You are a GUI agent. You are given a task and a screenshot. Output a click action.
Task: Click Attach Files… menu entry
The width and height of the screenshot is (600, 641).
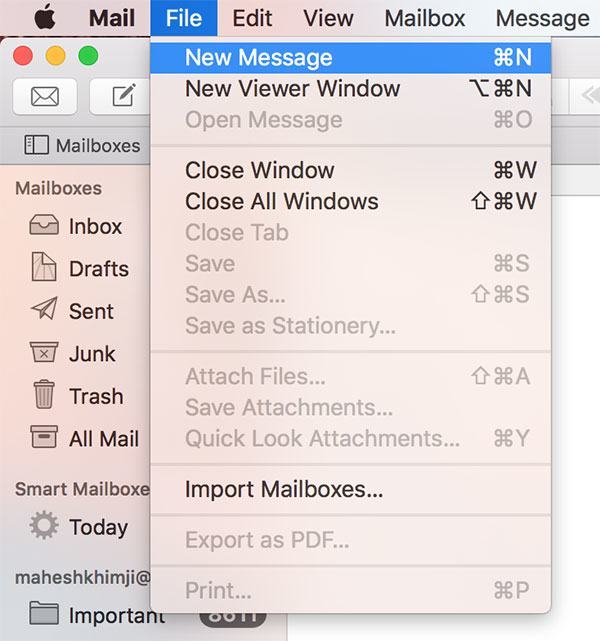coord(351,376)
